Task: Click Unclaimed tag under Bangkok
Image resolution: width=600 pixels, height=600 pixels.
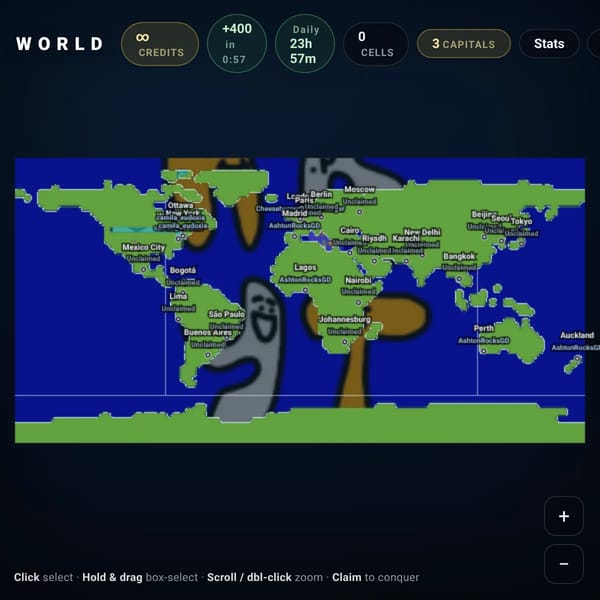Action: click(459, 267)
